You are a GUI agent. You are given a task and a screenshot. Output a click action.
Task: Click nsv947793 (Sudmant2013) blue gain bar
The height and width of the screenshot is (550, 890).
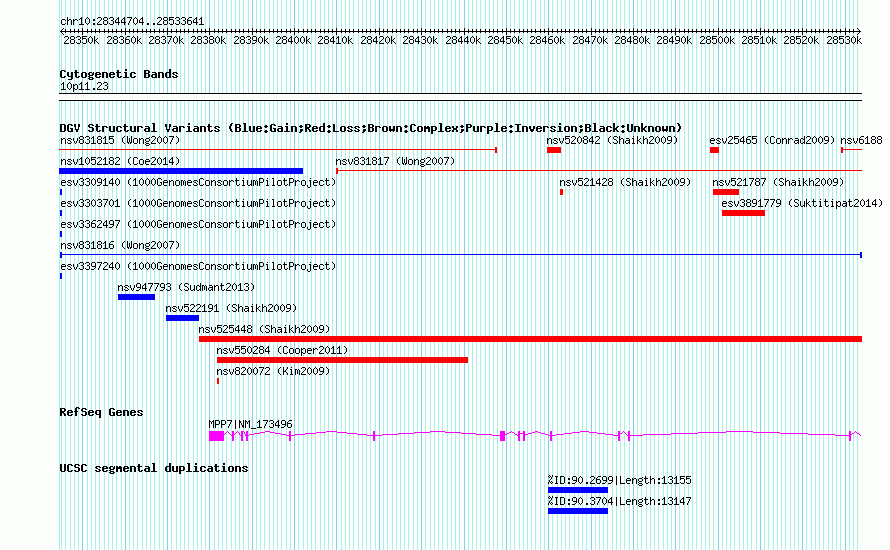(x=136, y=297)
